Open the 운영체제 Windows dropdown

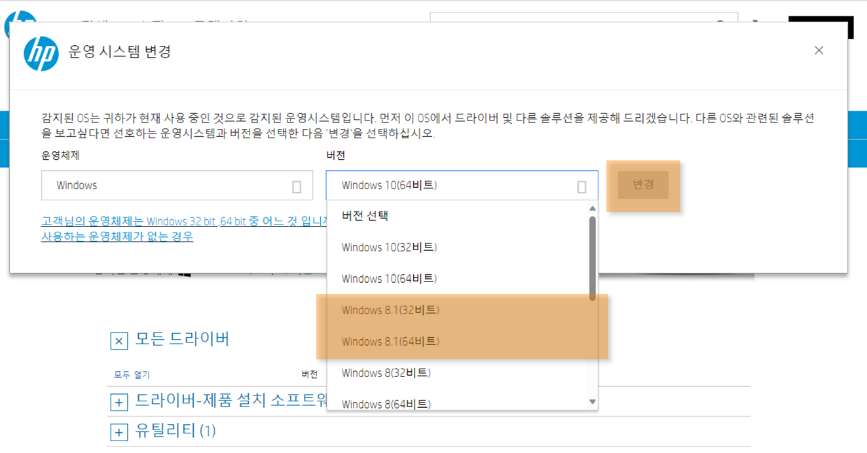177,185
